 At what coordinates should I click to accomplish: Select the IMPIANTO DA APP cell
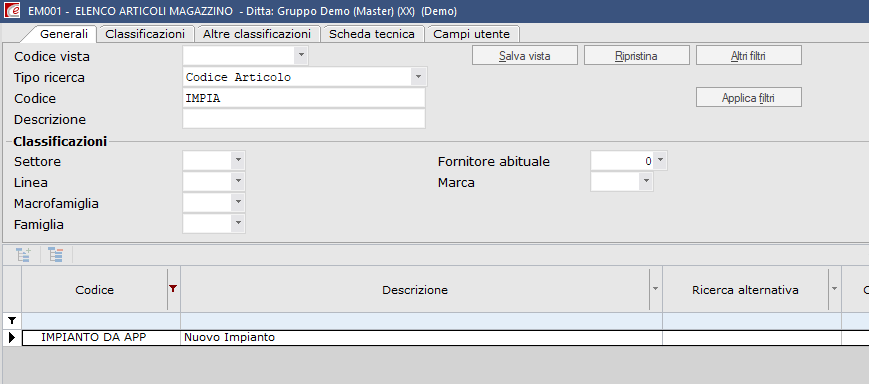coord(101,337)
